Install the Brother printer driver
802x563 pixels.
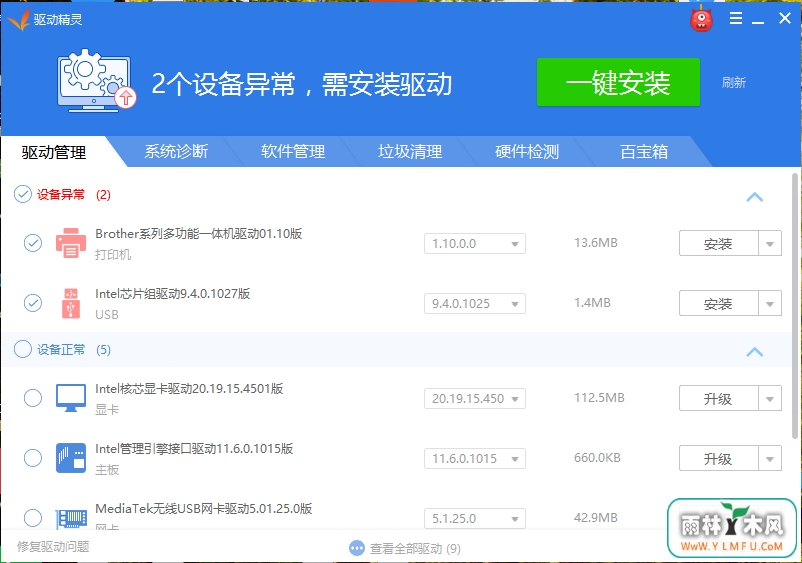718,243
